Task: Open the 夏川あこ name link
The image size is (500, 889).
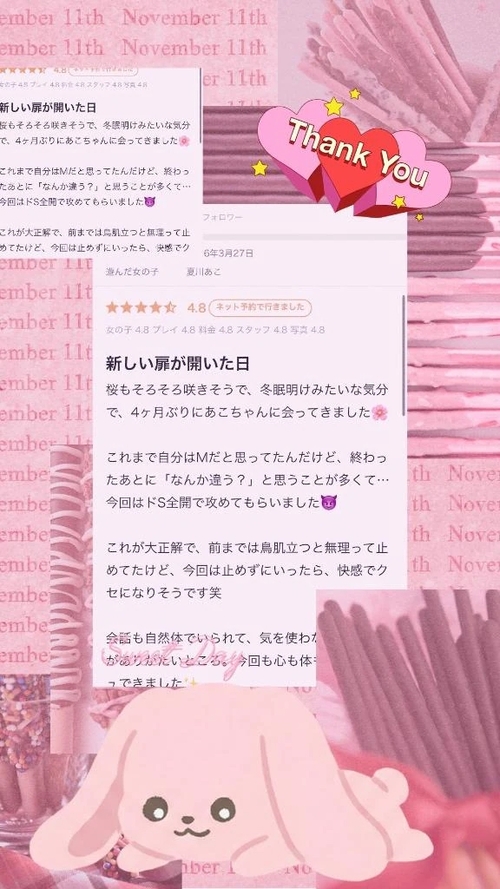Action: [x=204, y=272]
